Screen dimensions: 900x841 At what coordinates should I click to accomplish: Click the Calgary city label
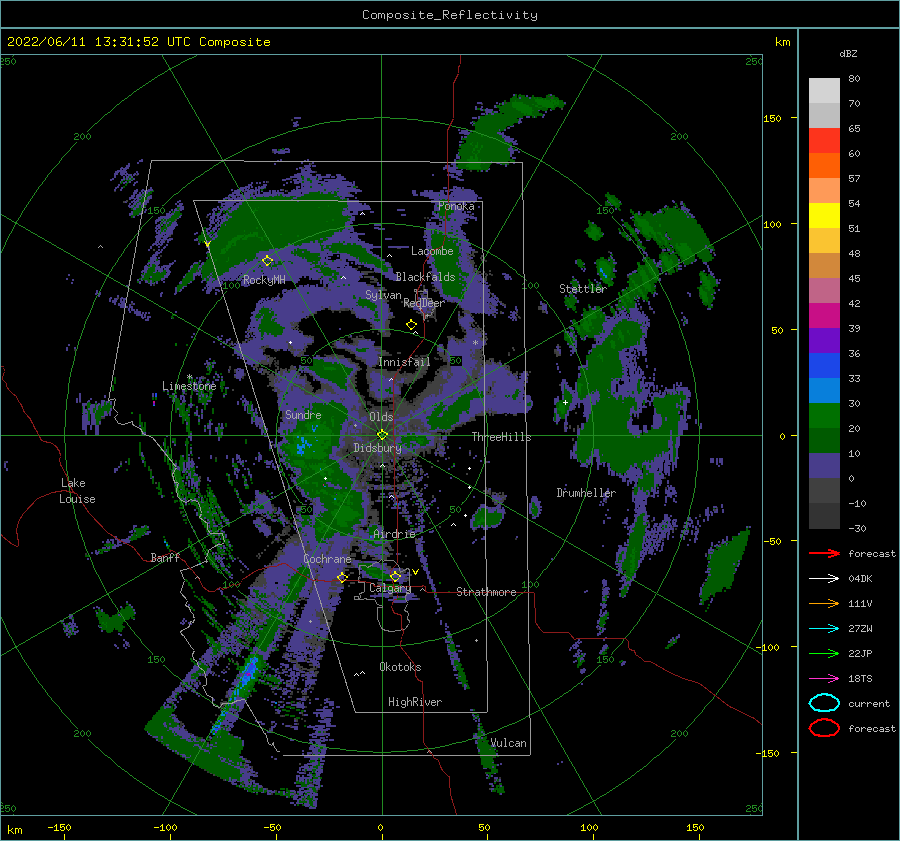click(x=390, y=588)
